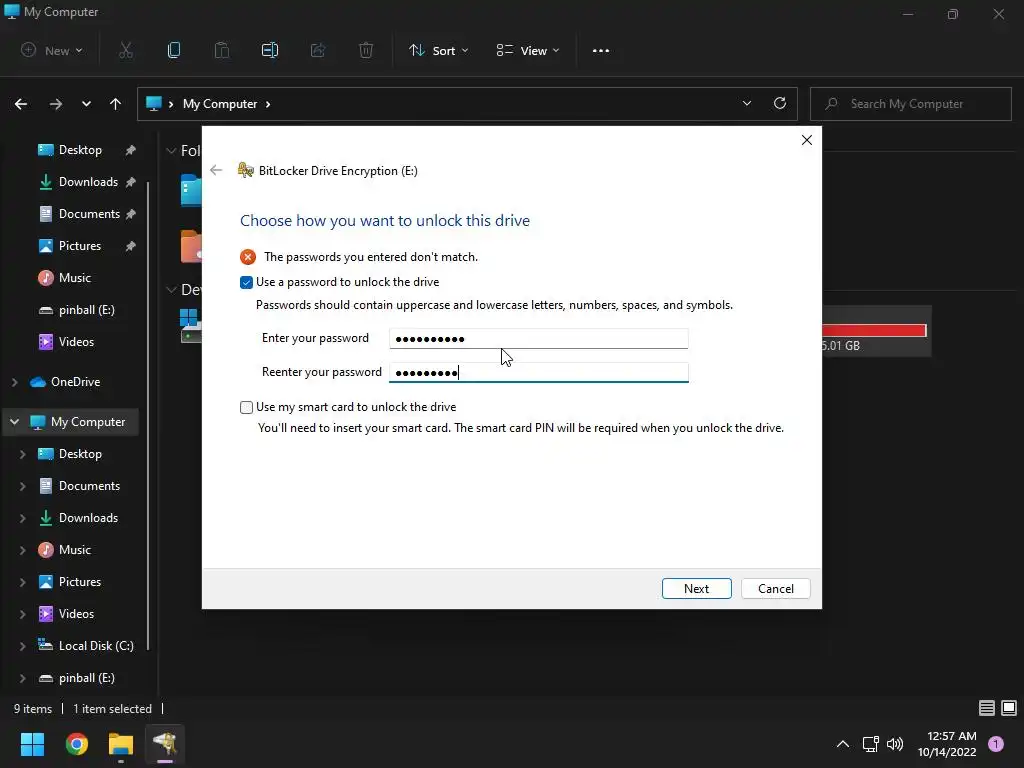Open File Explorer from the taskbar

[x=121, y=744]
